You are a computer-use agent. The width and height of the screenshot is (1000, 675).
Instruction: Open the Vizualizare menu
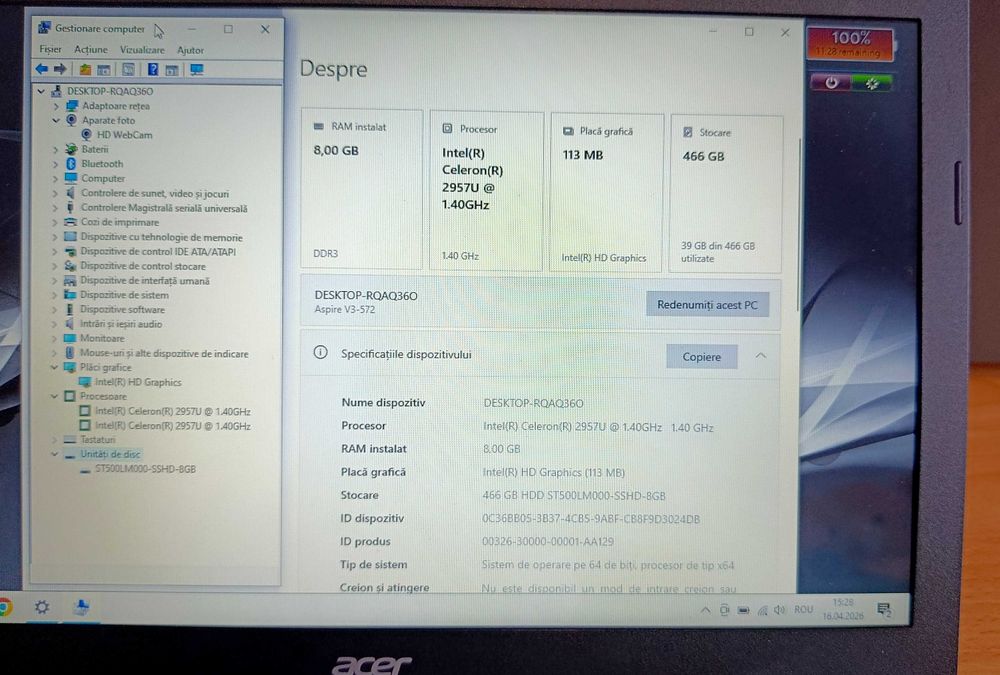[142, 50]
